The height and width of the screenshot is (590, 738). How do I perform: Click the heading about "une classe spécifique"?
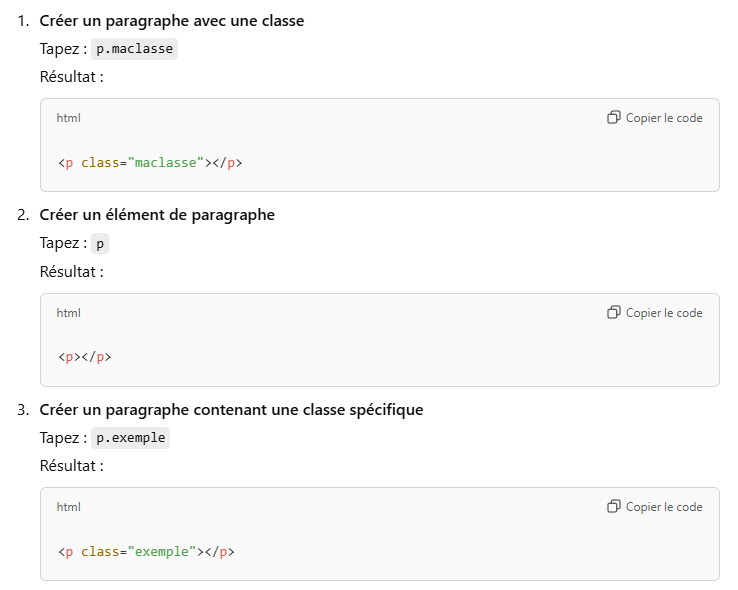click(x=231, y=409)
